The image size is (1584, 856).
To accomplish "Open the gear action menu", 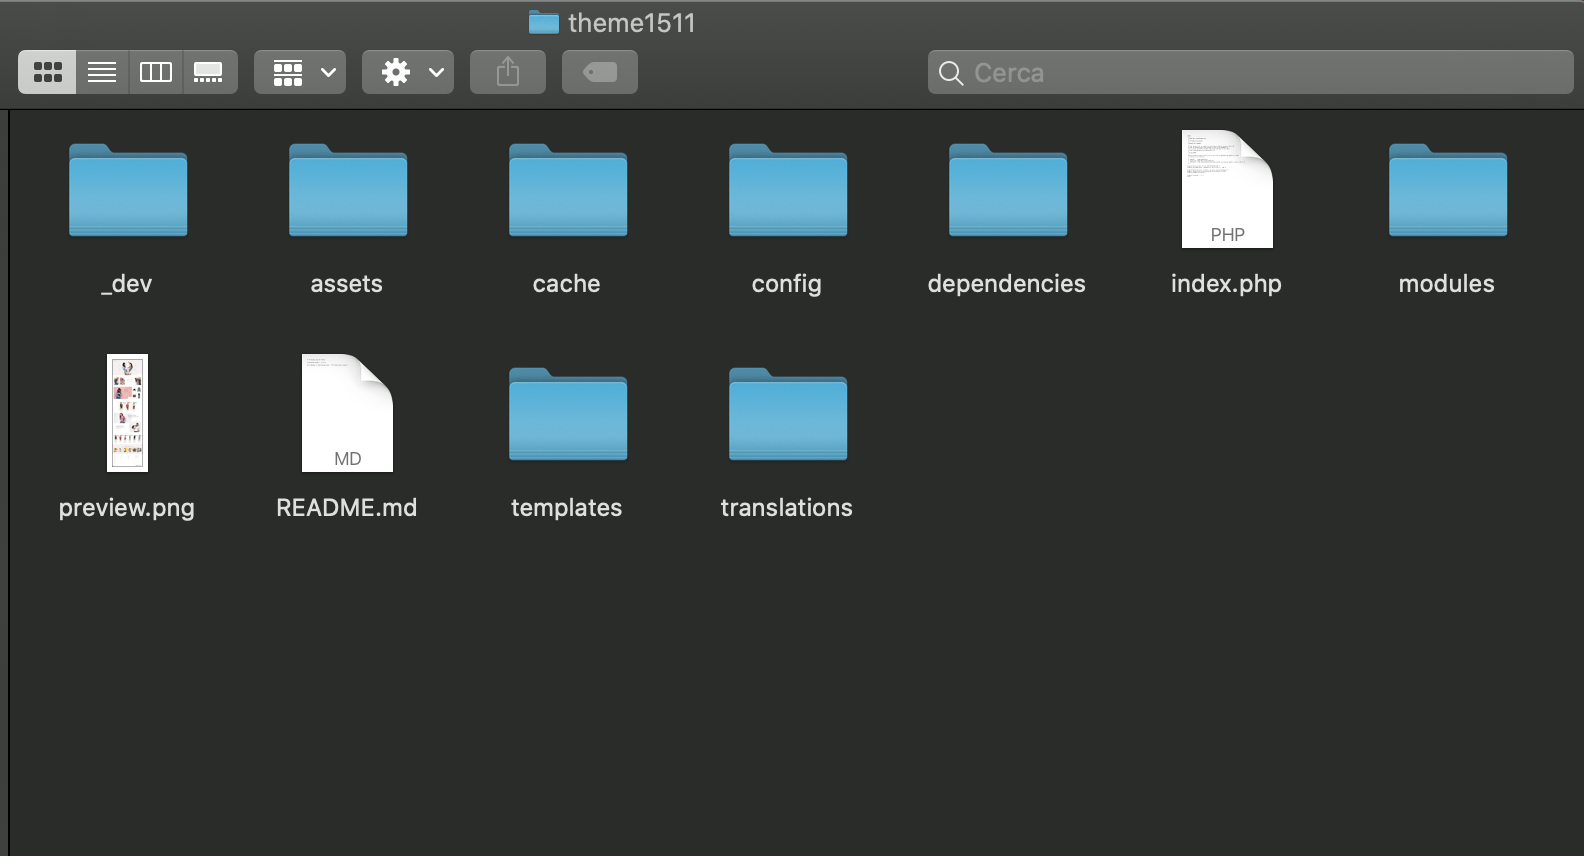I will [408, 72].
